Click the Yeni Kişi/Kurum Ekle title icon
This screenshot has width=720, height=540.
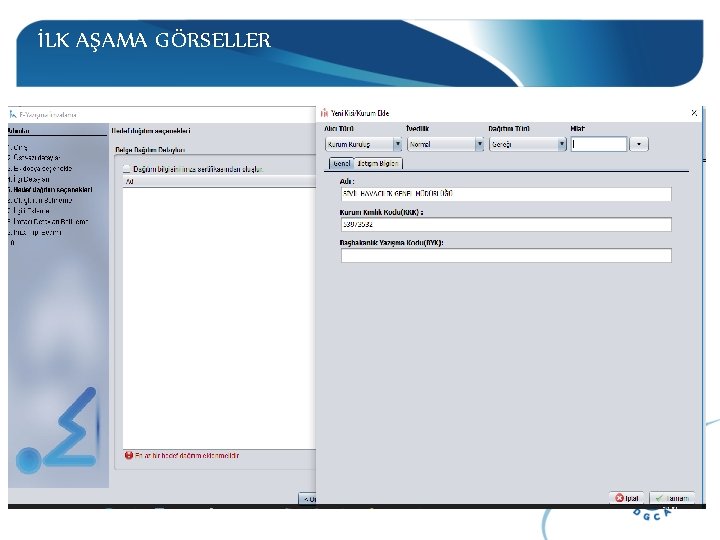pyautogui.click(x=324, y=113)
